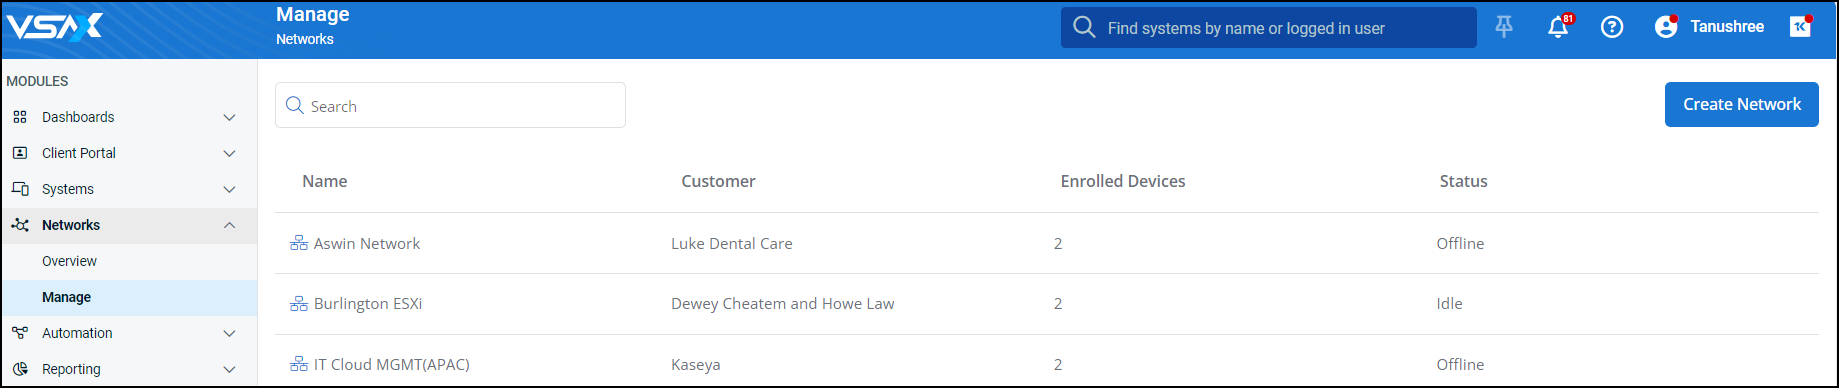
Task: Open the Aswin Network link
Action: click(367, 243)
